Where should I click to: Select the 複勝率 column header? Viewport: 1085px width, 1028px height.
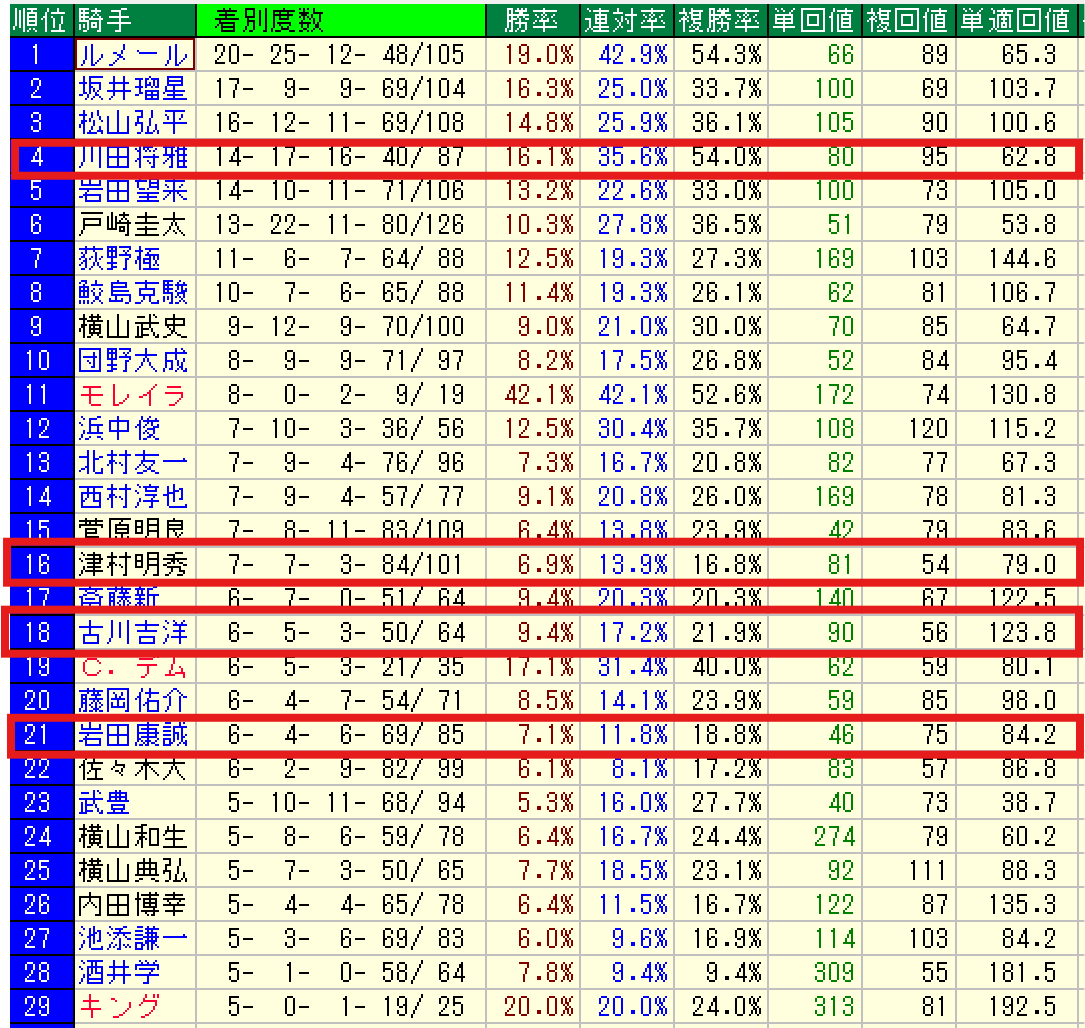(720, 19)
